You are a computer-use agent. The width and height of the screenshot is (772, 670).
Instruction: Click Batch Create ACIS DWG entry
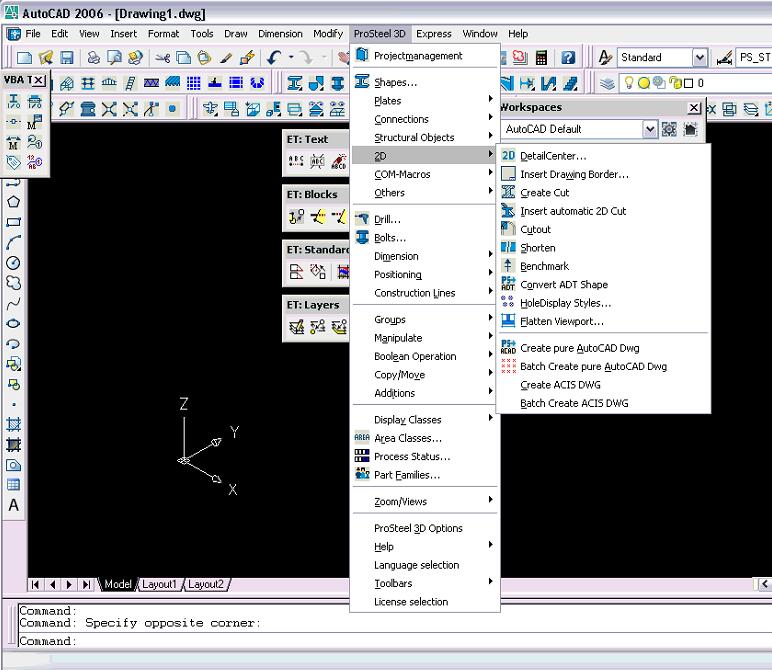pos(604,403)
